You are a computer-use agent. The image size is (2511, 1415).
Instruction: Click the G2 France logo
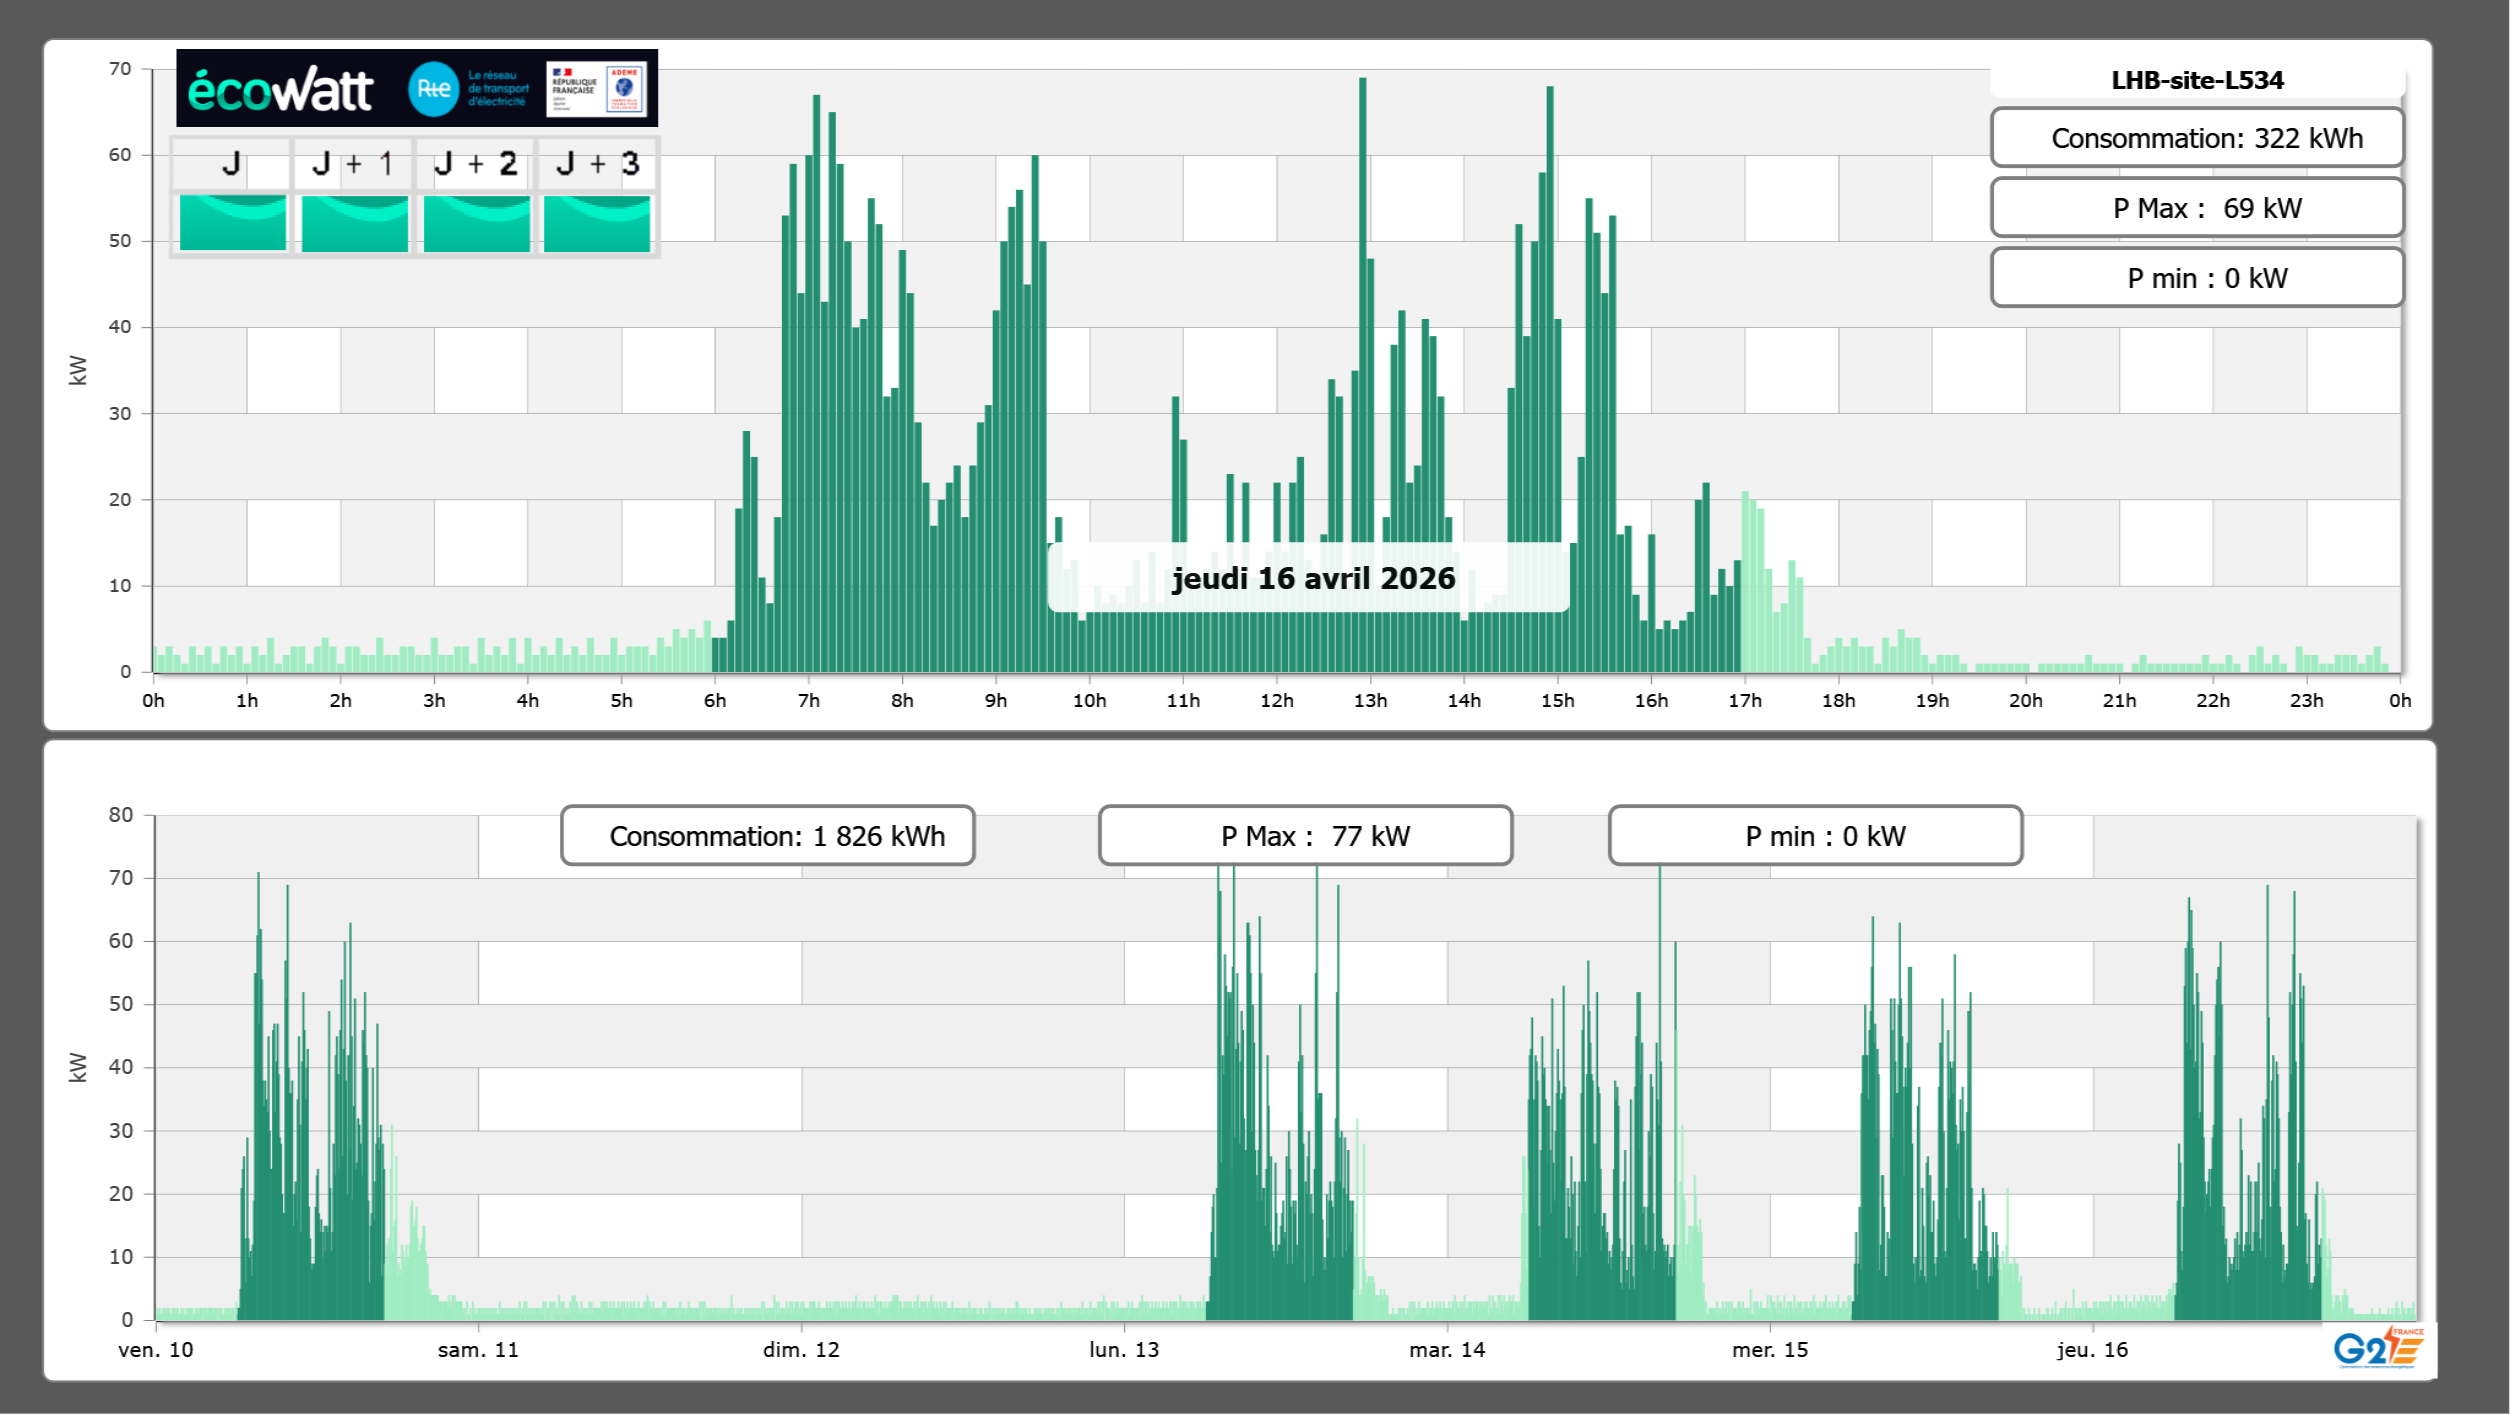[x=2377, y=1348]
